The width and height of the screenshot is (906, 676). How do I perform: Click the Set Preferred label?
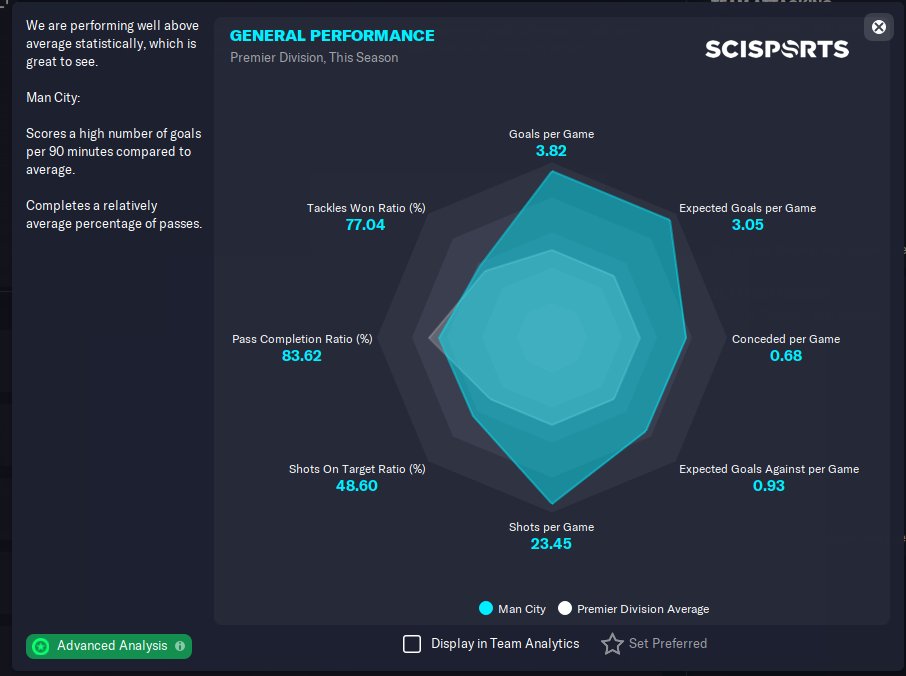click(667, 644)
